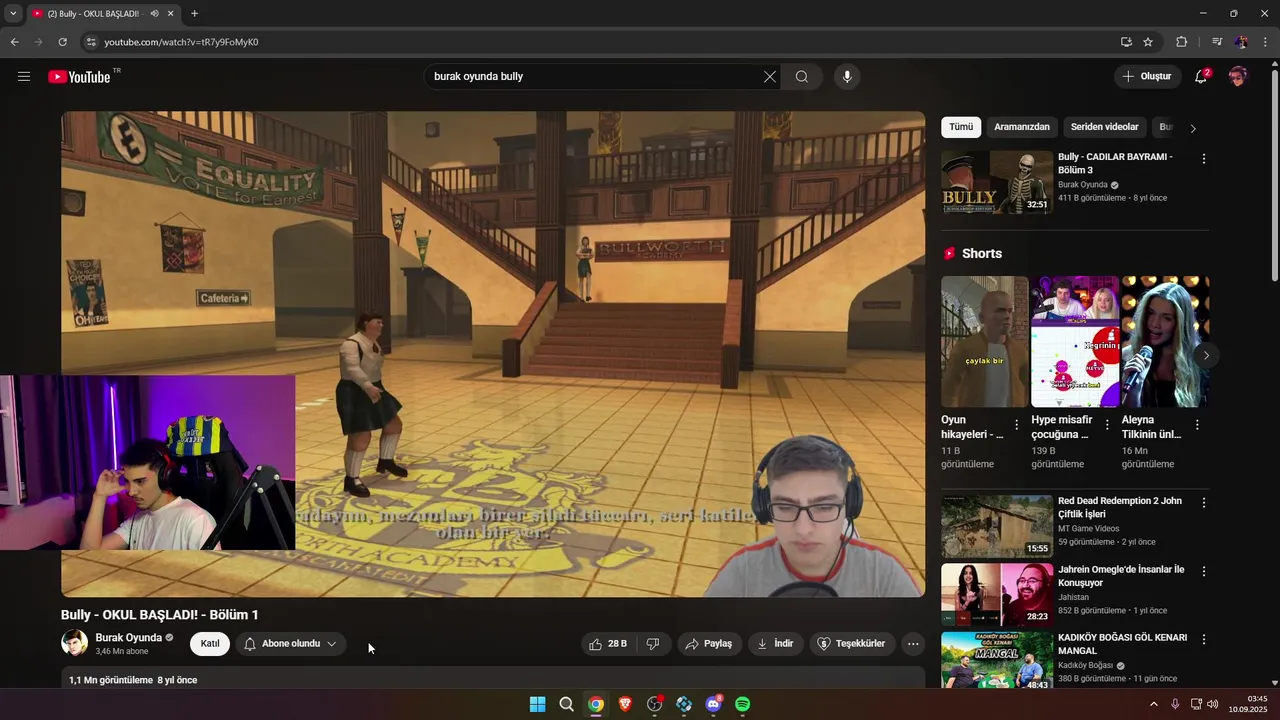
Task: Open the Abone olundu subscription dropdown
Action: pos(291,644)
